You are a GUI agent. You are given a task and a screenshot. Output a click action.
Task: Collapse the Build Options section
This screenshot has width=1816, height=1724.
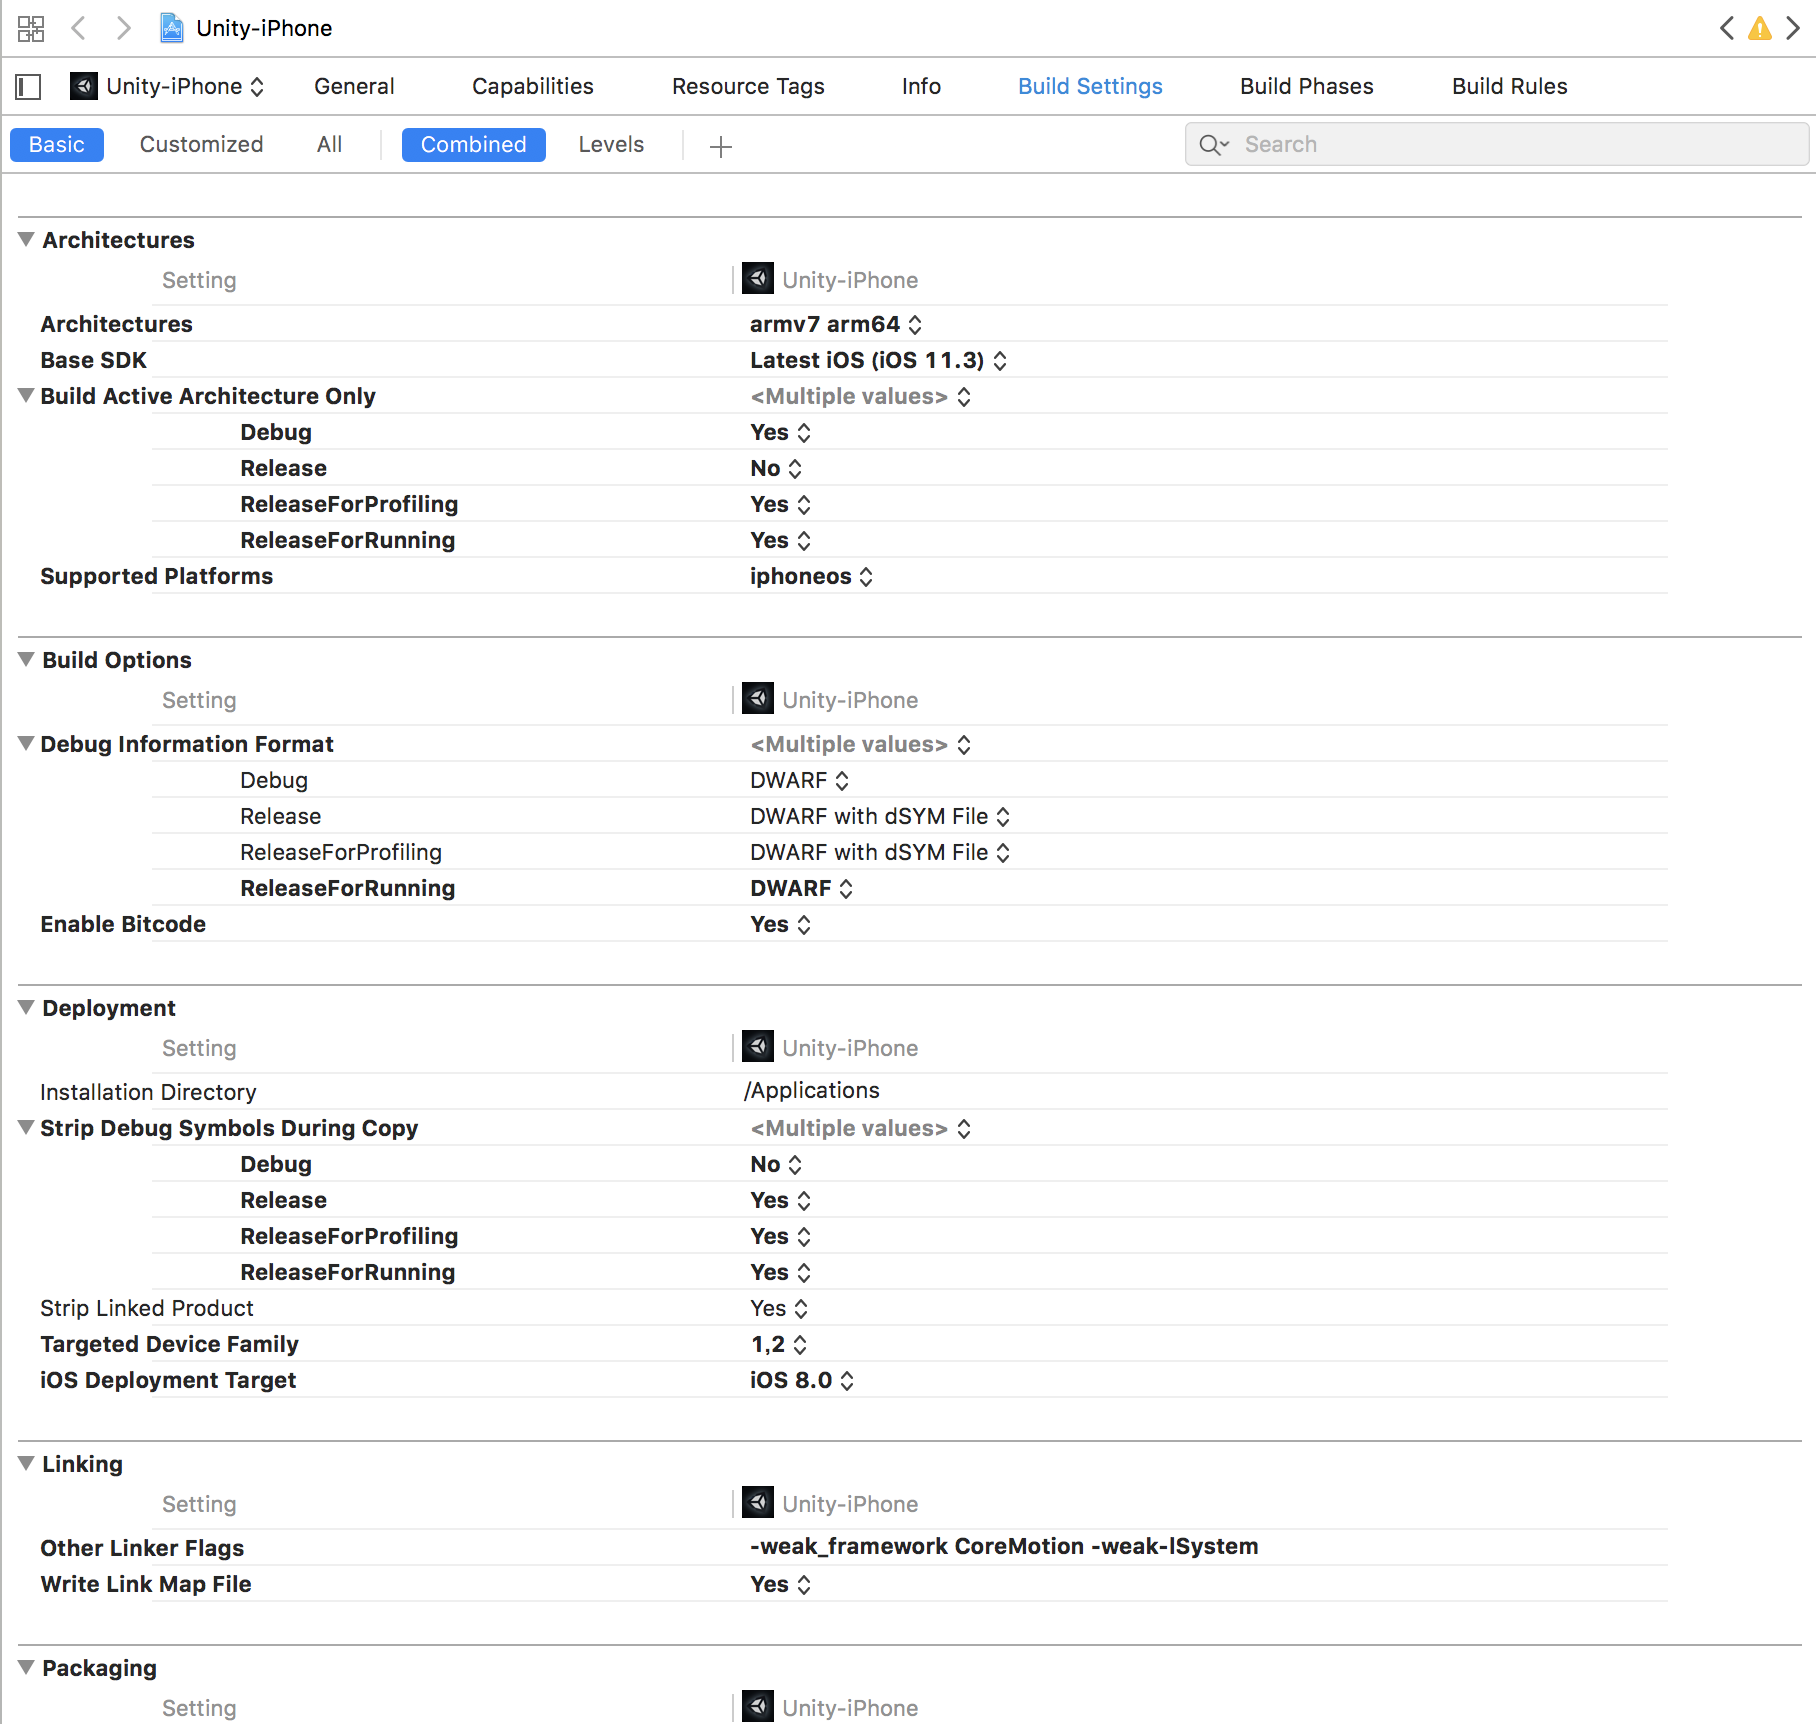point(26,659)
